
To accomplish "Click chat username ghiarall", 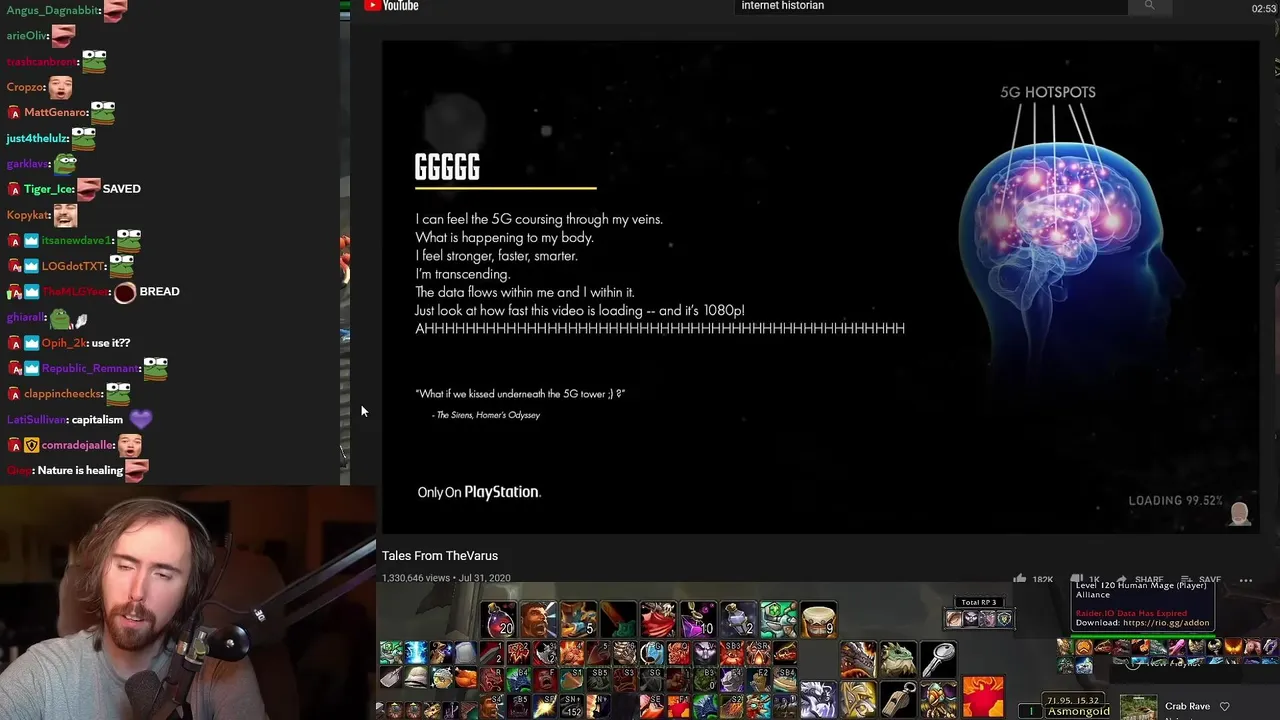I will [24, 317].
